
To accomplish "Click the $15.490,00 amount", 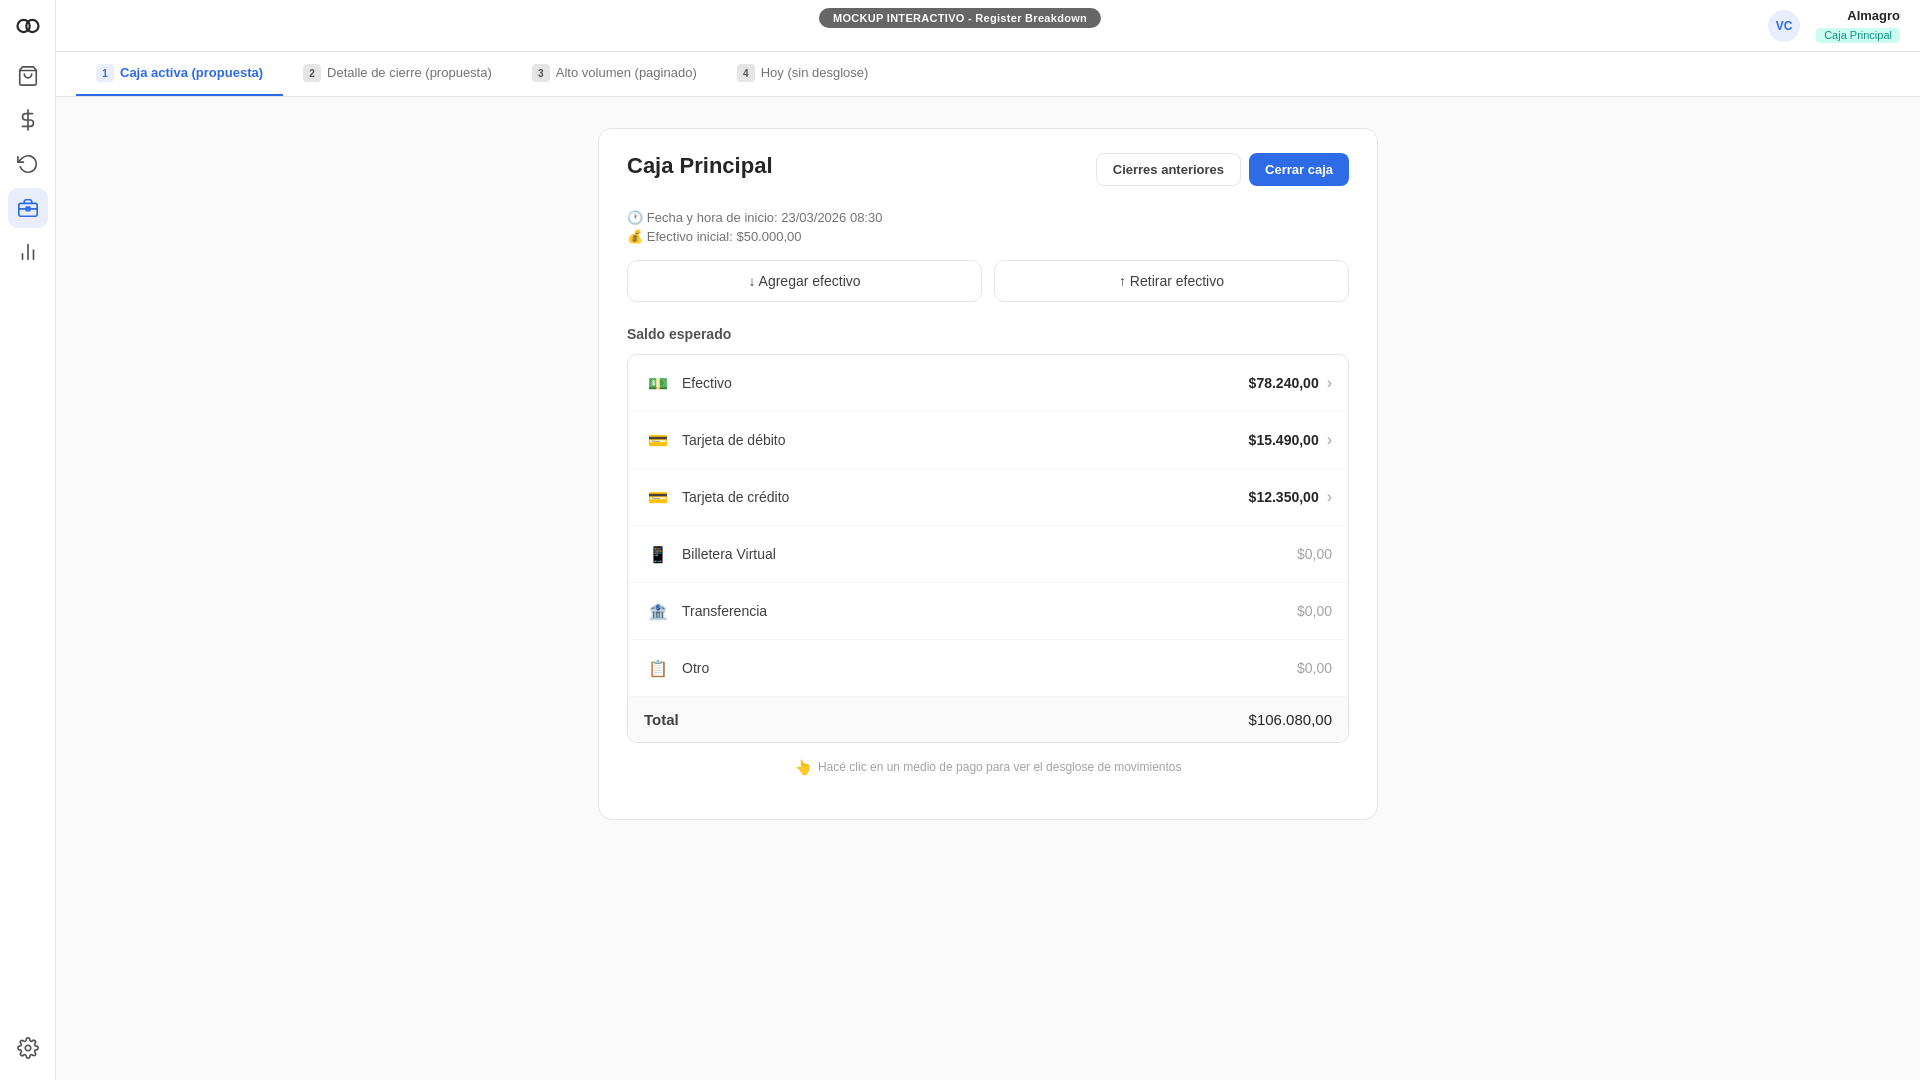I will pyautogui.click(x=1283, y=440).
